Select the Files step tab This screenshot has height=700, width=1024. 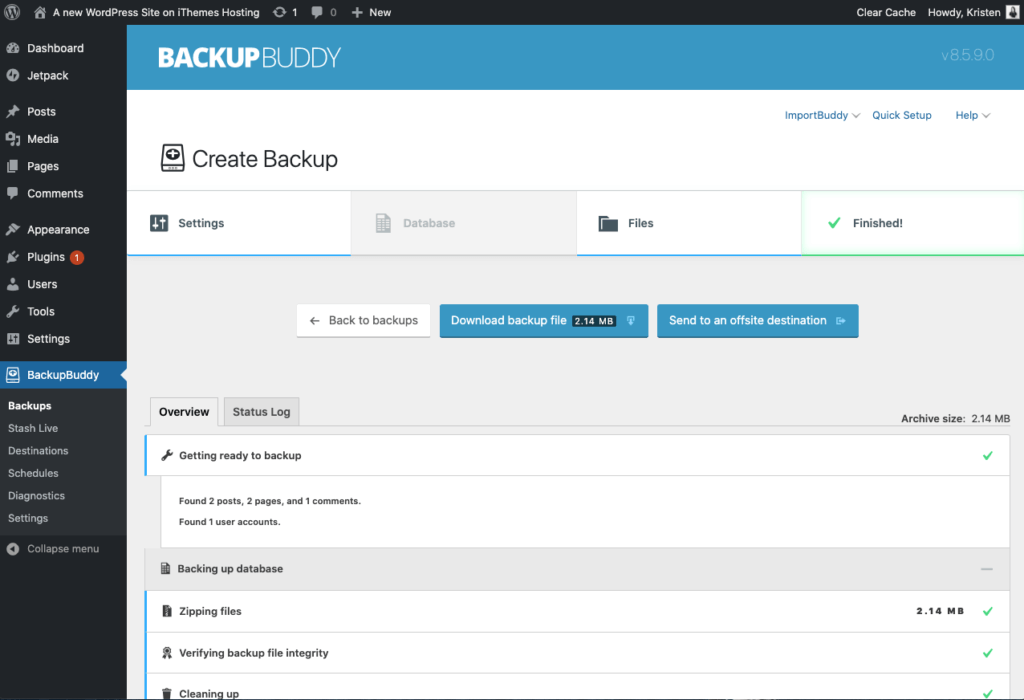click(x=689, y=223)
